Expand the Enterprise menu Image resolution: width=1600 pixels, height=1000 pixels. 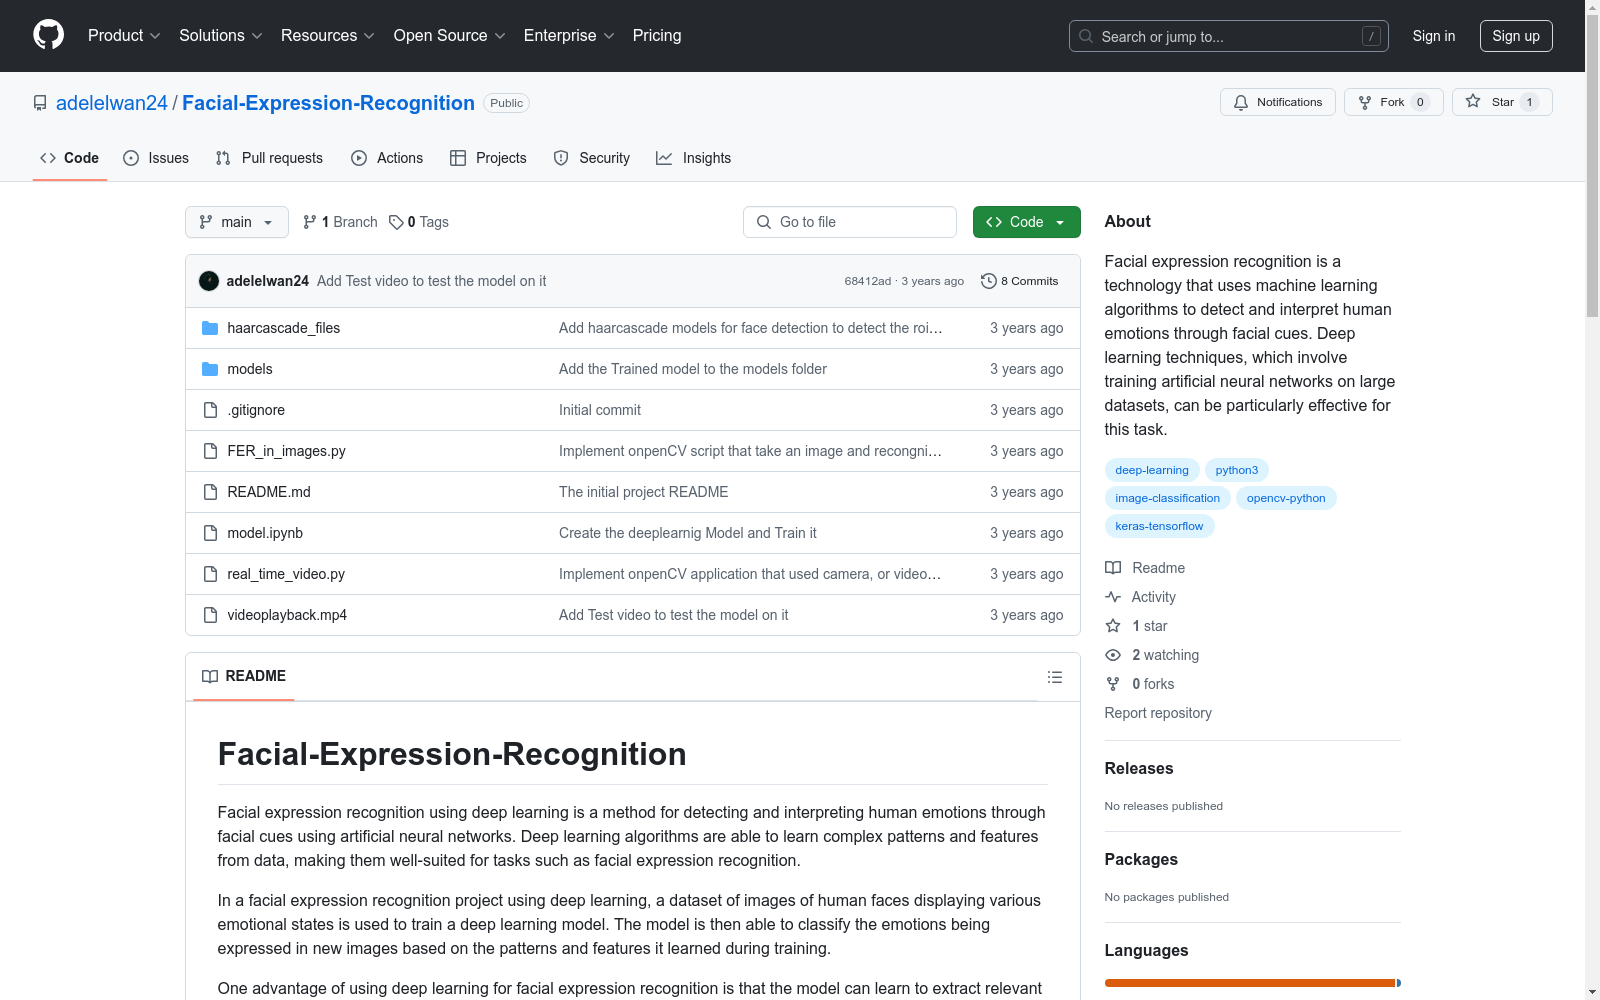click(x=569, y=36)
